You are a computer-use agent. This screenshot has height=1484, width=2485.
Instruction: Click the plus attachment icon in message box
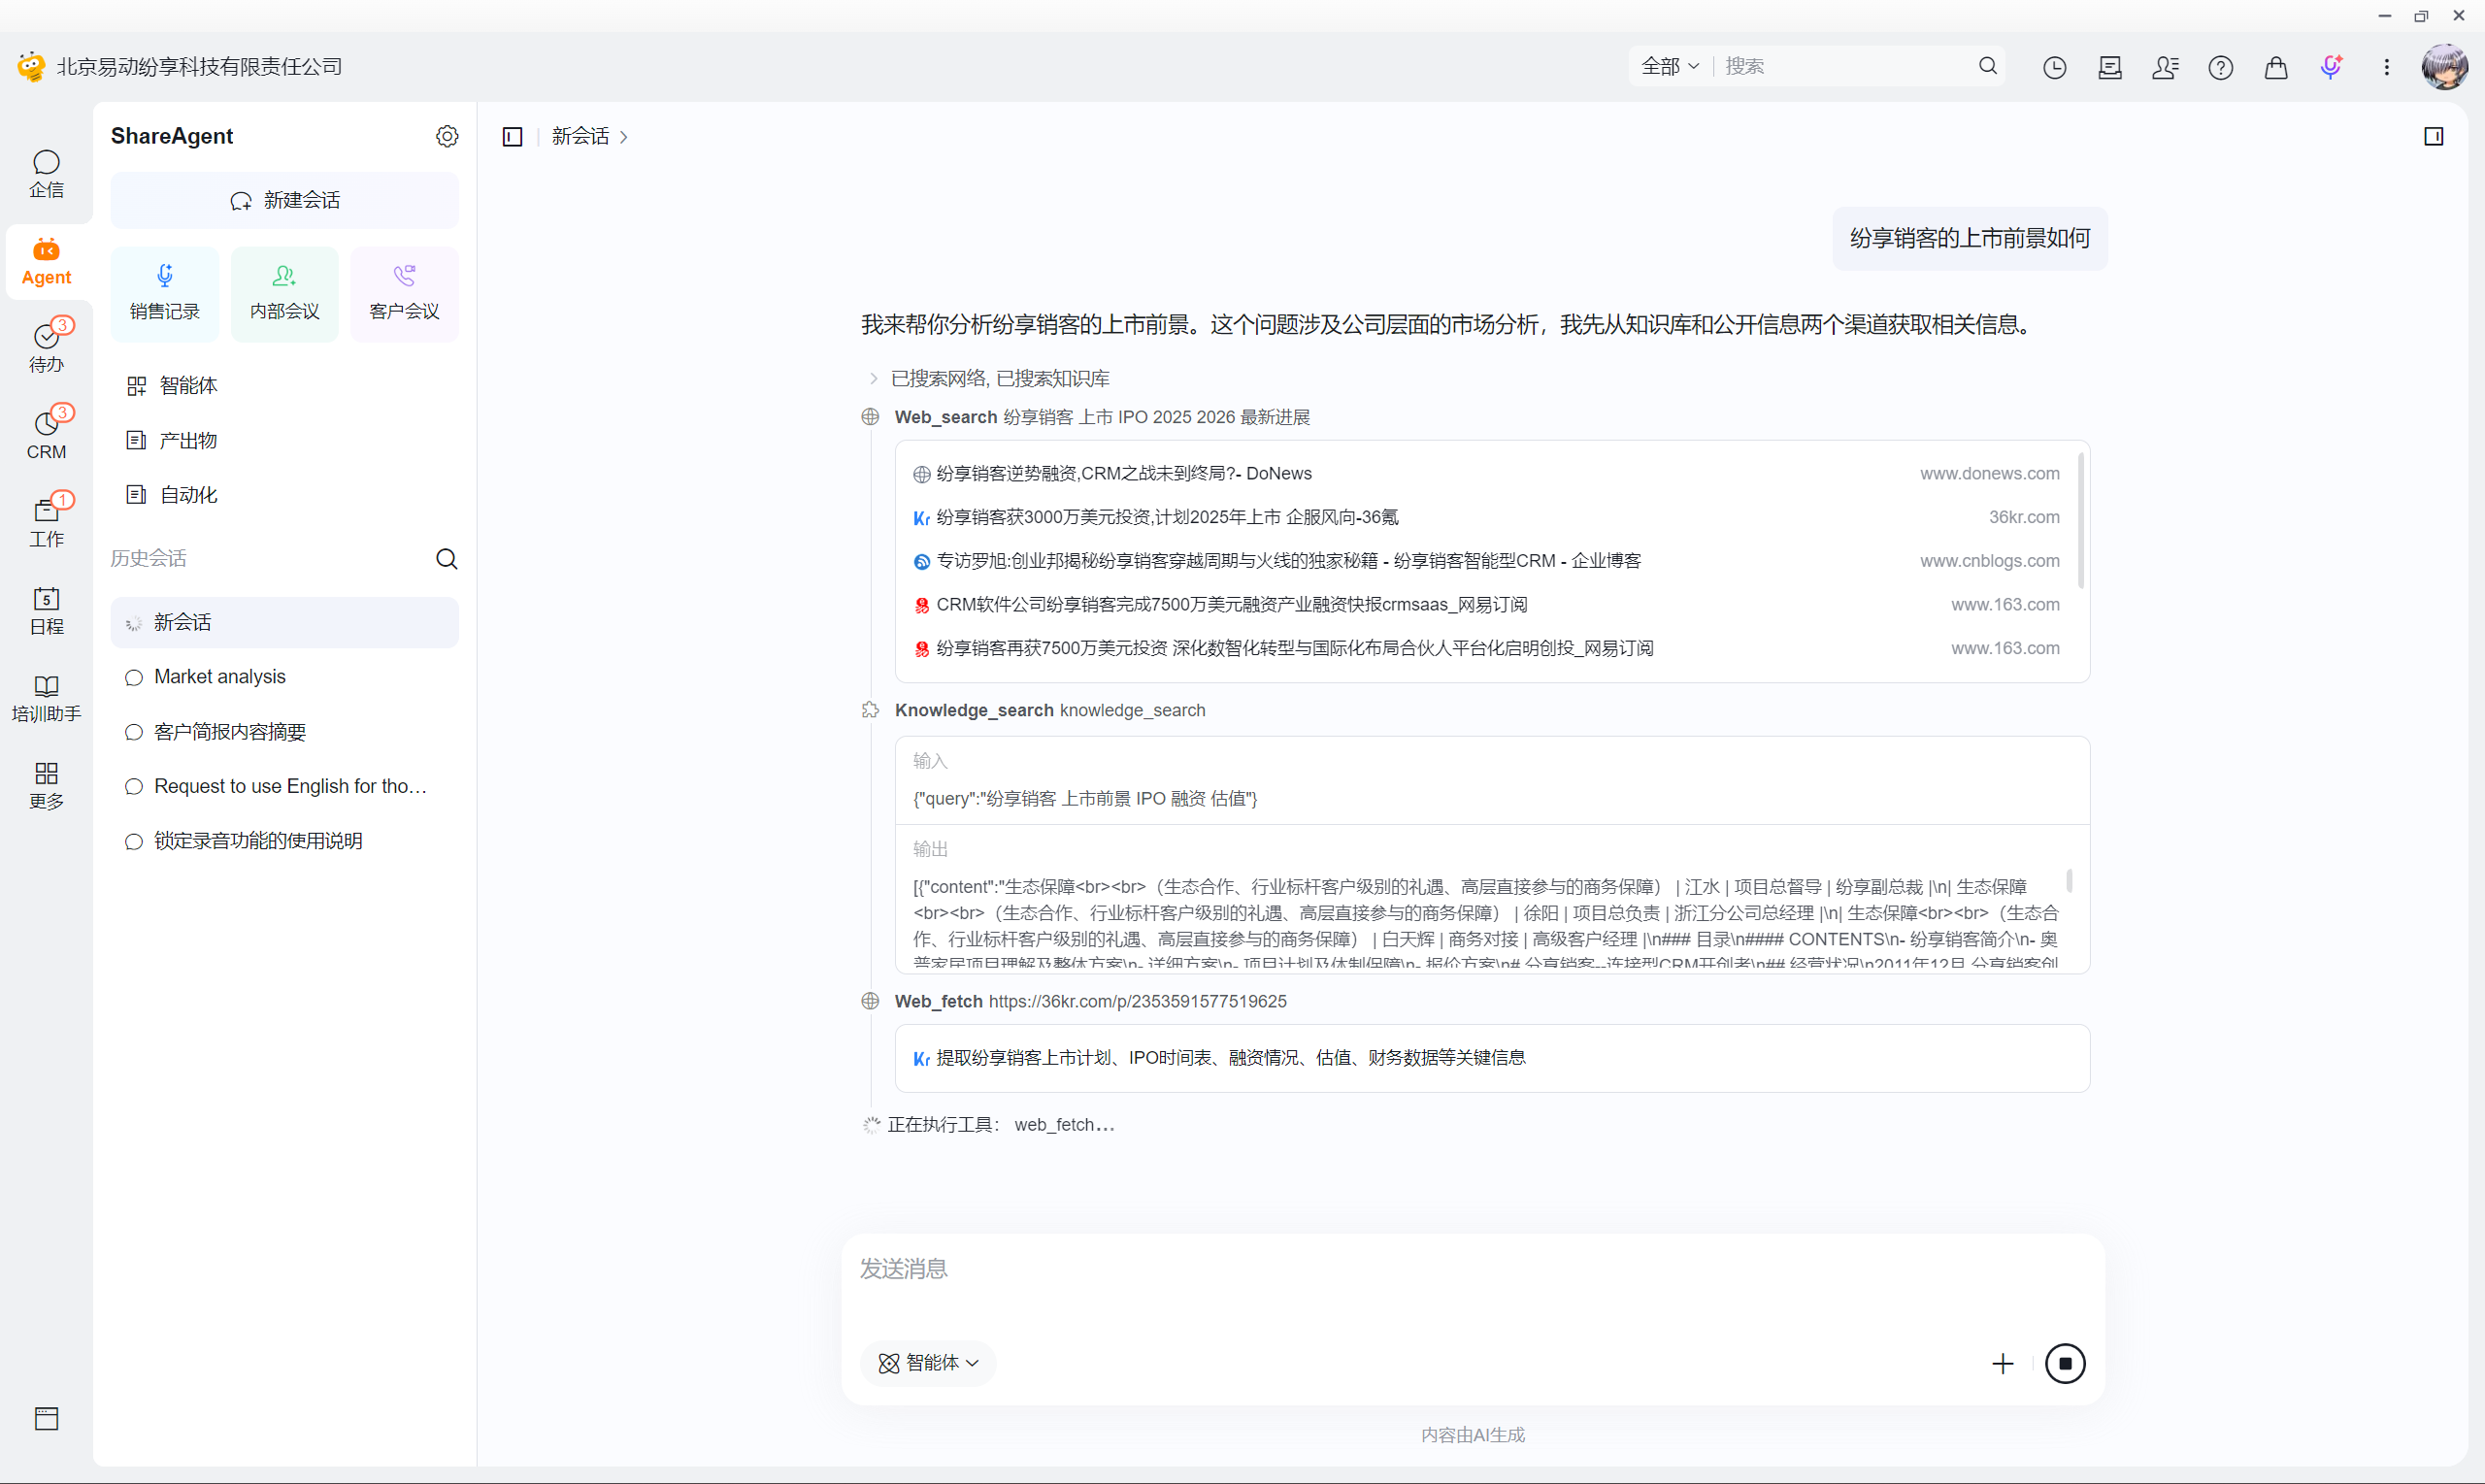click(x=2002, y=1364)
